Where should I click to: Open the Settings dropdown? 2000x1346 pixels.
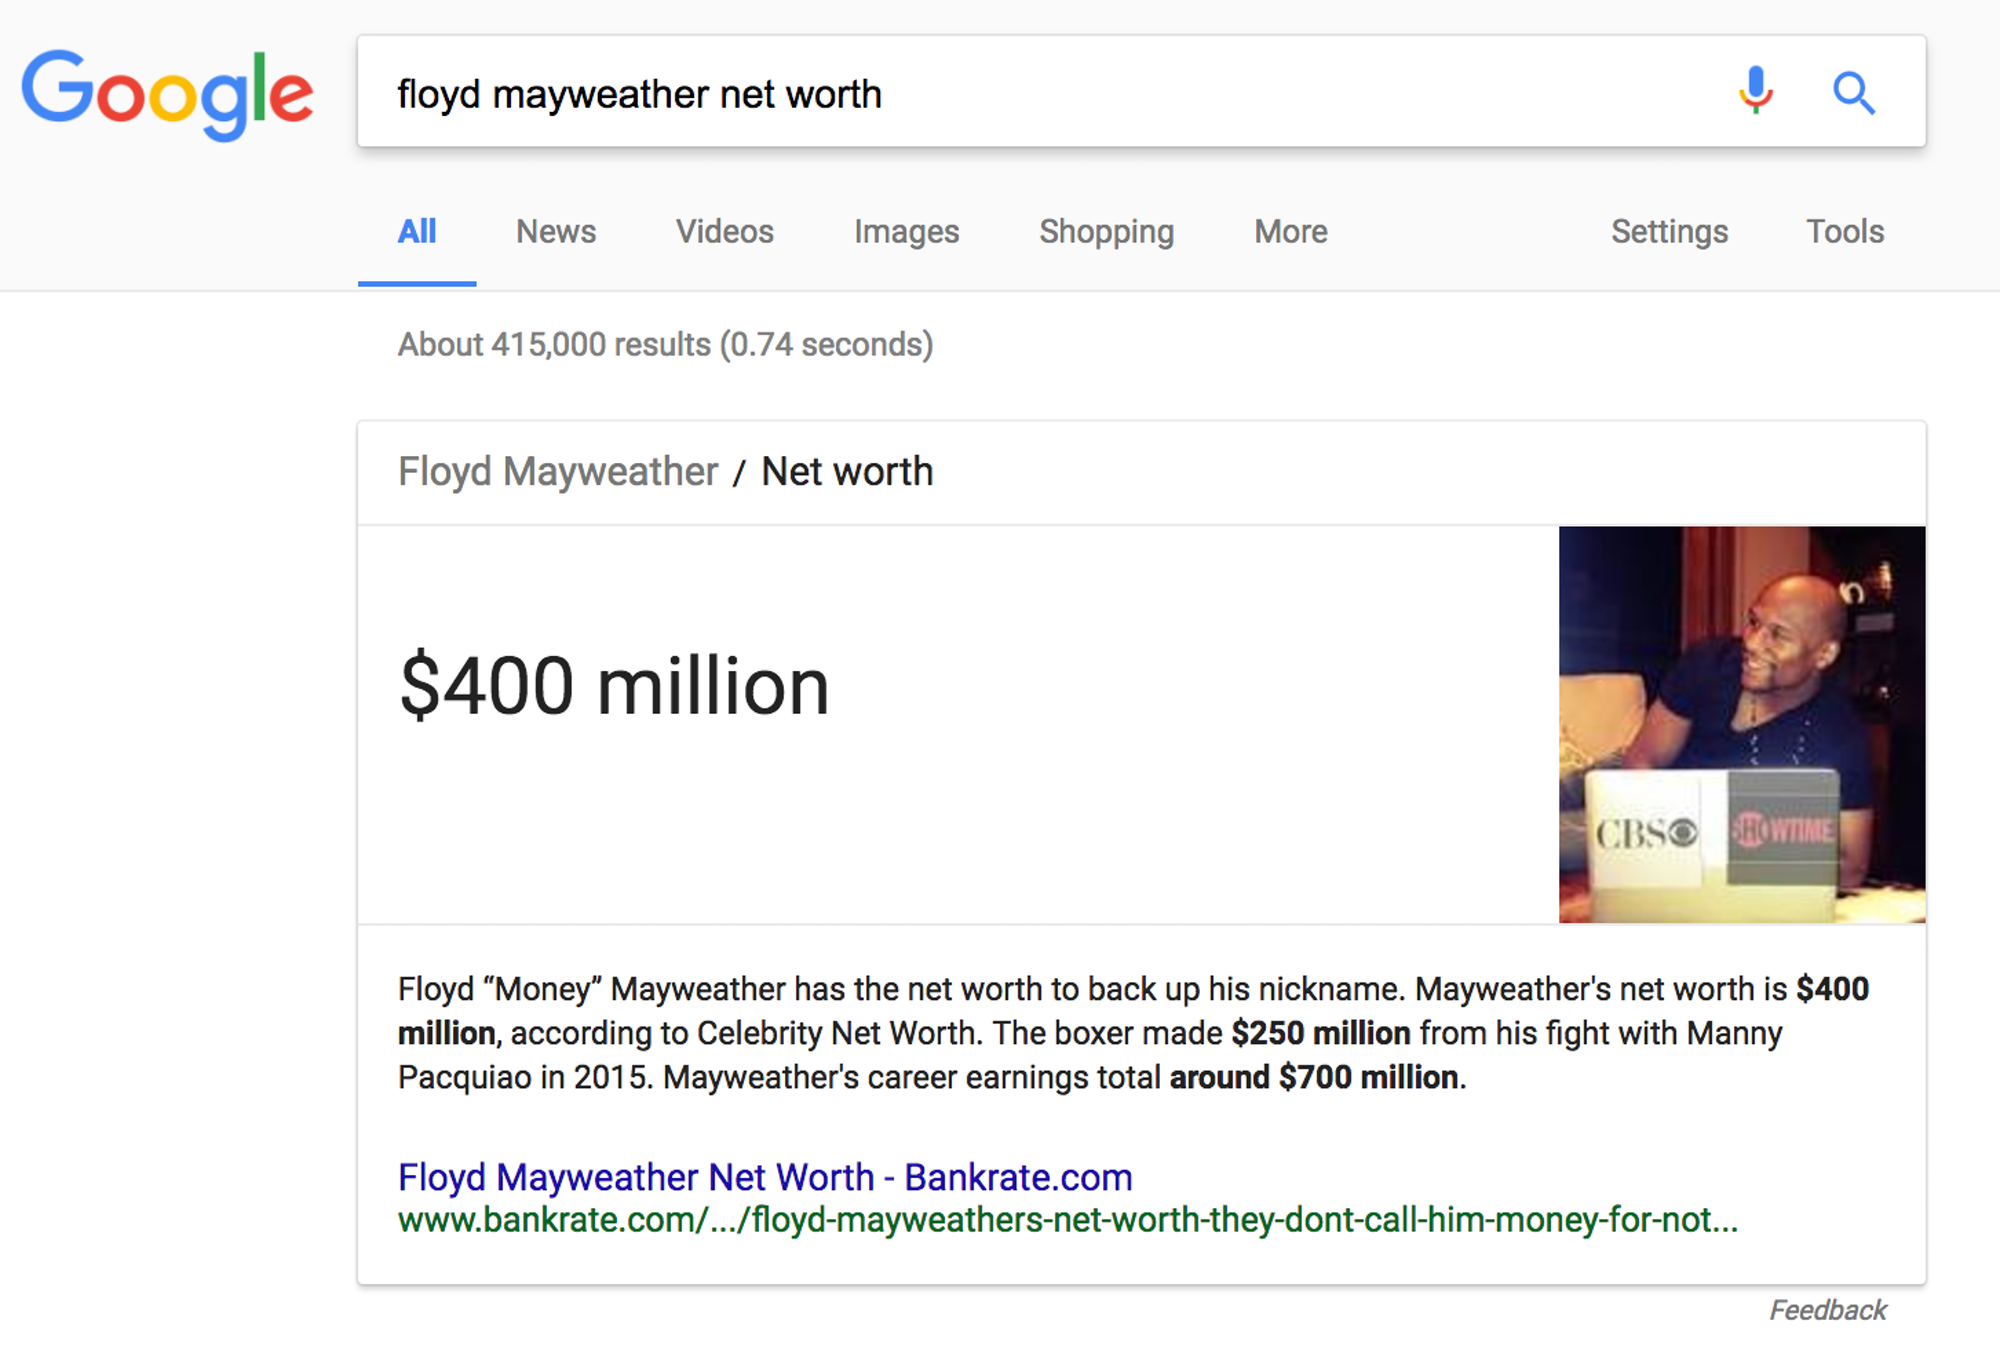(x=1668, y=232)
